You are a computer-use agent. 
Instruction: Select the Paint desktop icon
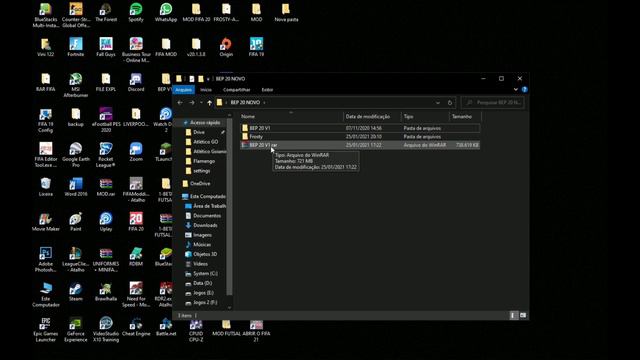(x=76, y=222)
